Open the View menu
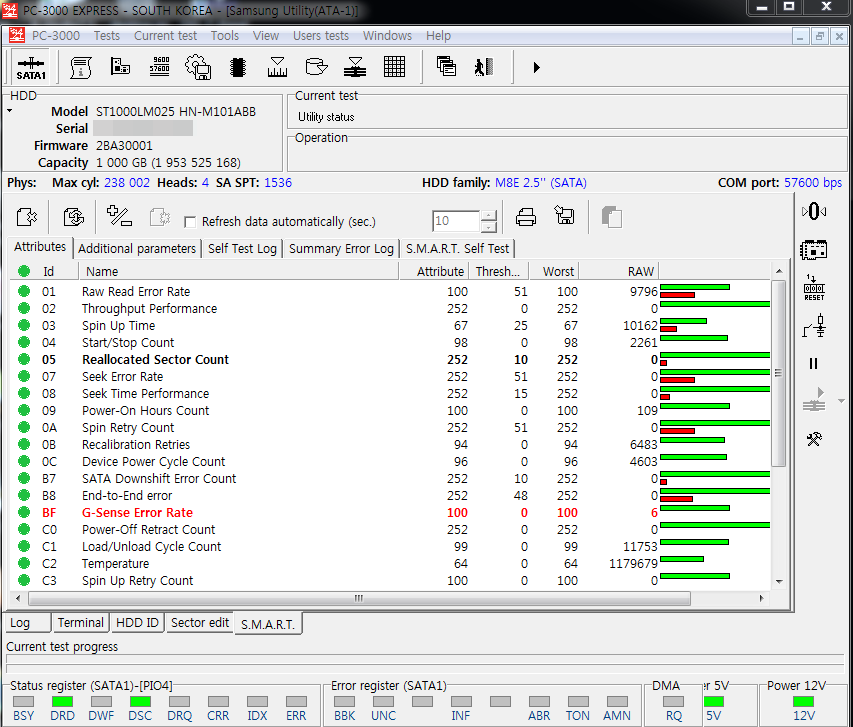 (265, 36)
